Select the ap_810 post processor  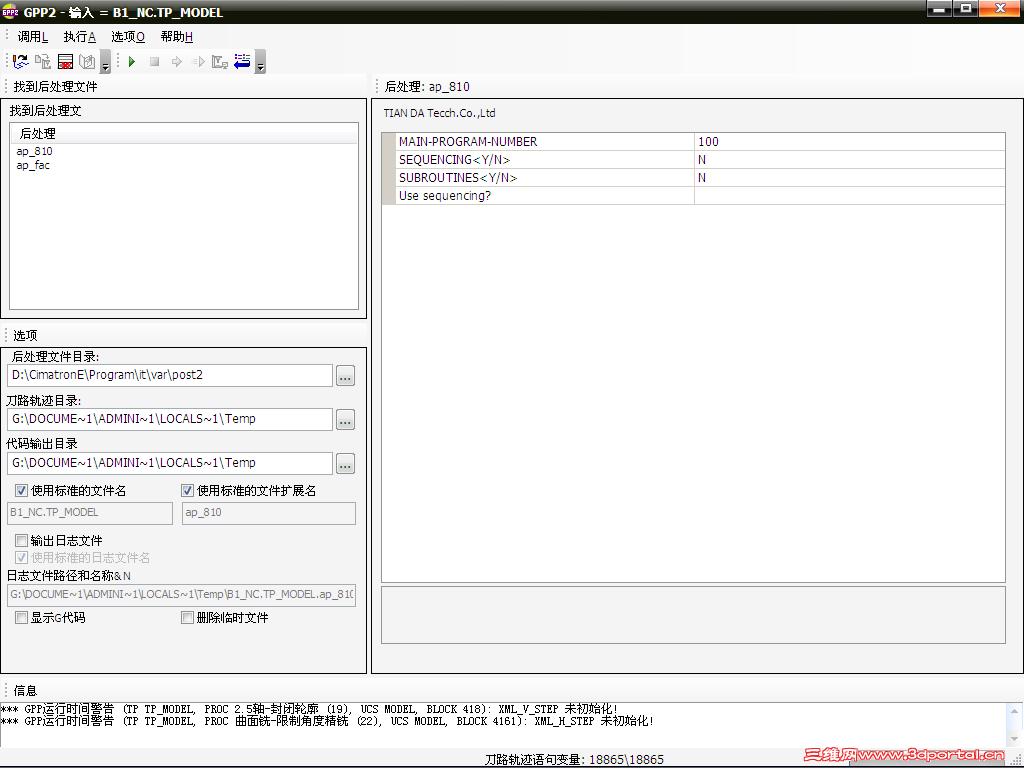[x=35, y=151]
